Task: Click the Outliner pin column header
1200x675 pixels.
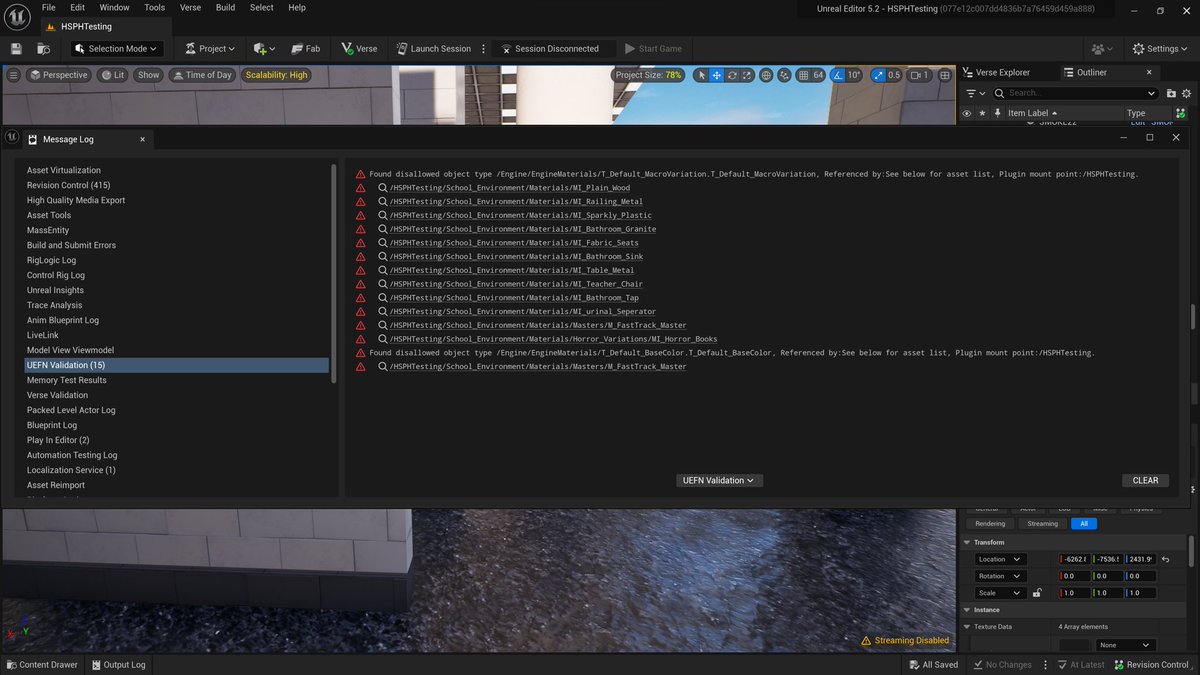Action: [997, 114]
